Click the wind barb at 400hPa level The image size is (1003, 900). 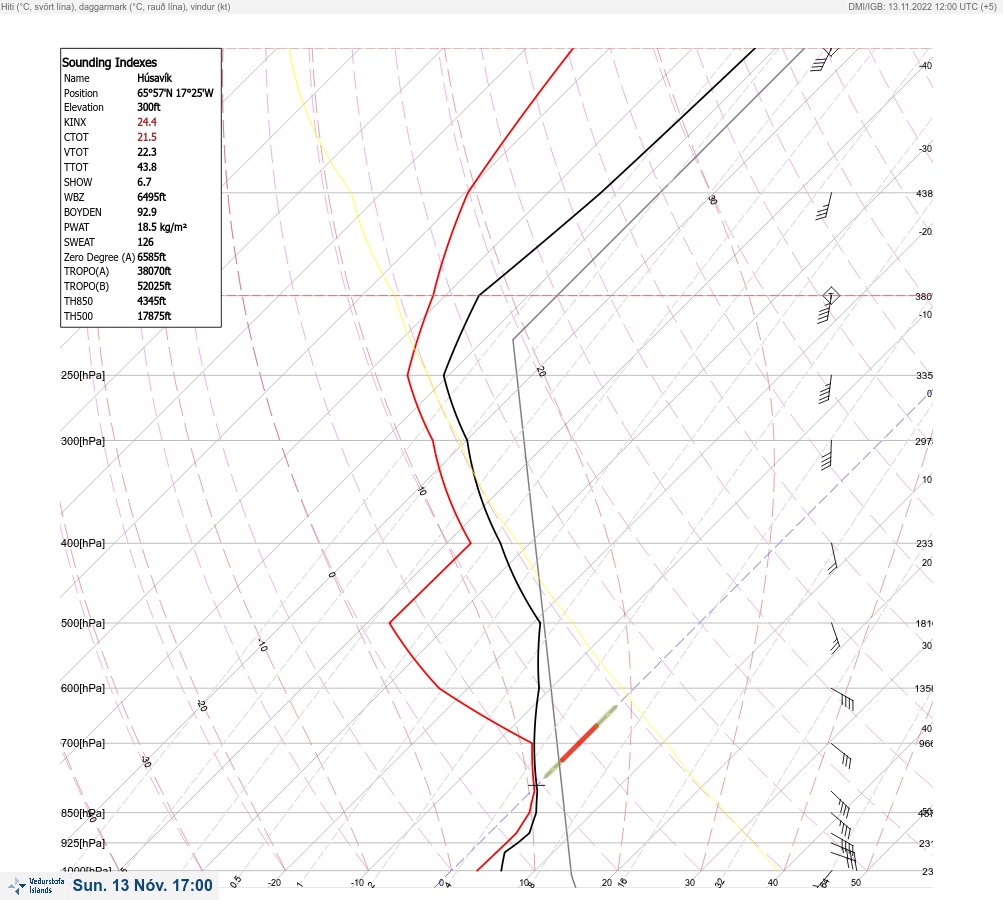[x=833, y=558]
